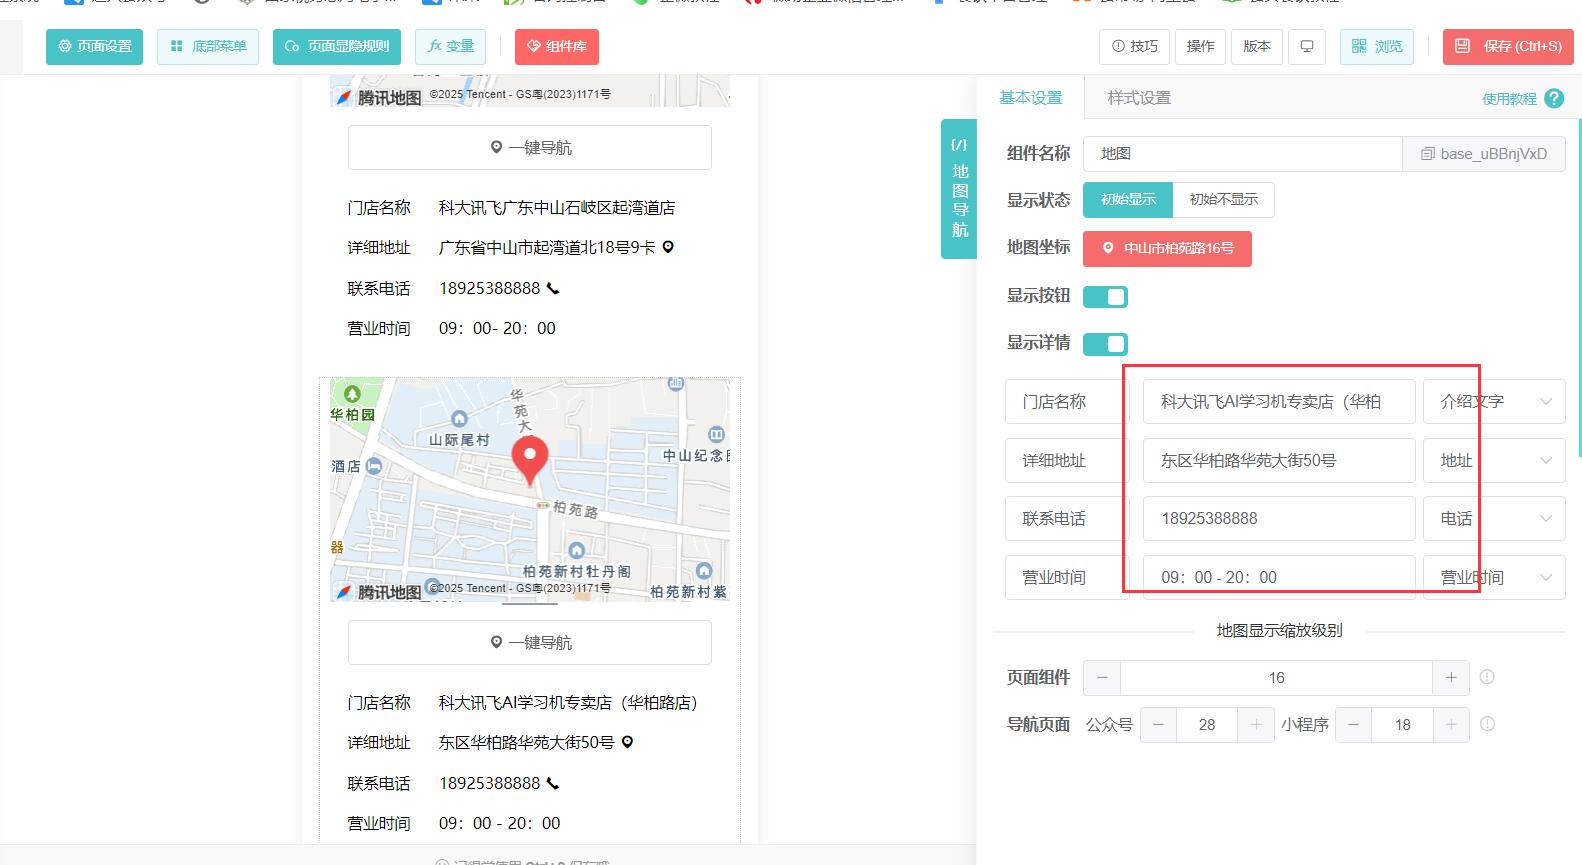Edit the phone value 18925388888 in settings
Viewport: 1582px width, 865px height.
tap(1279, 519)
